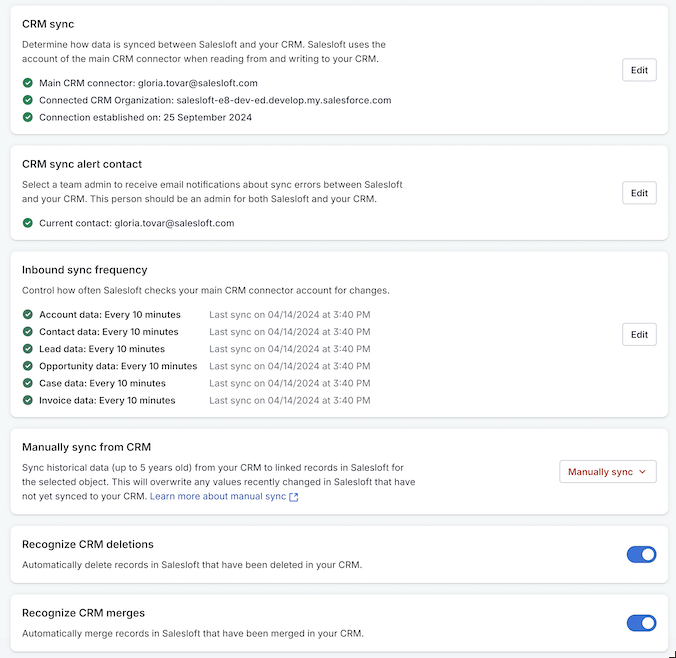676x658 pixels.
Task: Turn off Recognize CRM merges switch
Action: click(641, 623)
